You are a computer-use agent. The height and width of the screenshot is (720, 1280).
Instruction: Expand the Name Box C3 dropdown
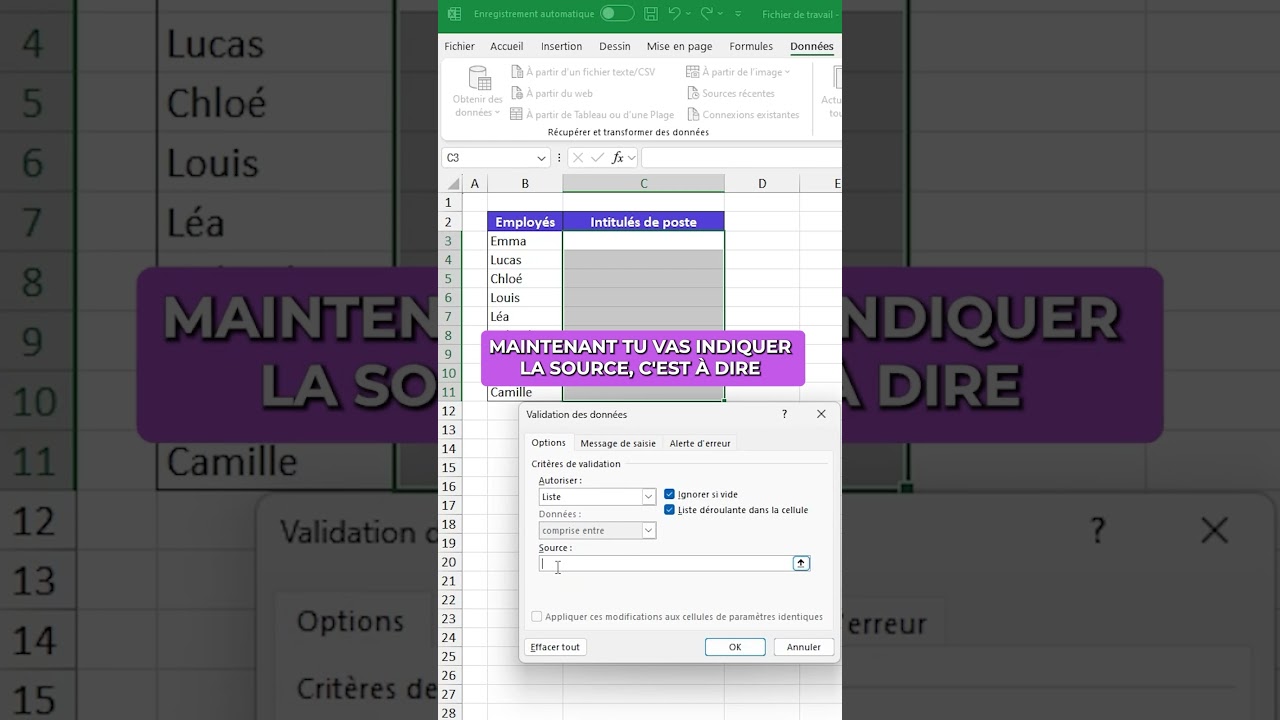coord(541,158)
